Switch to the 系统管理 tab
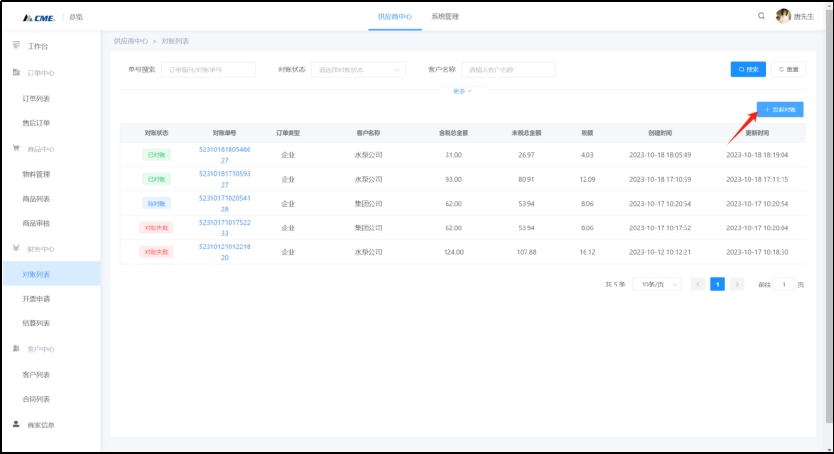 (445, 17)
